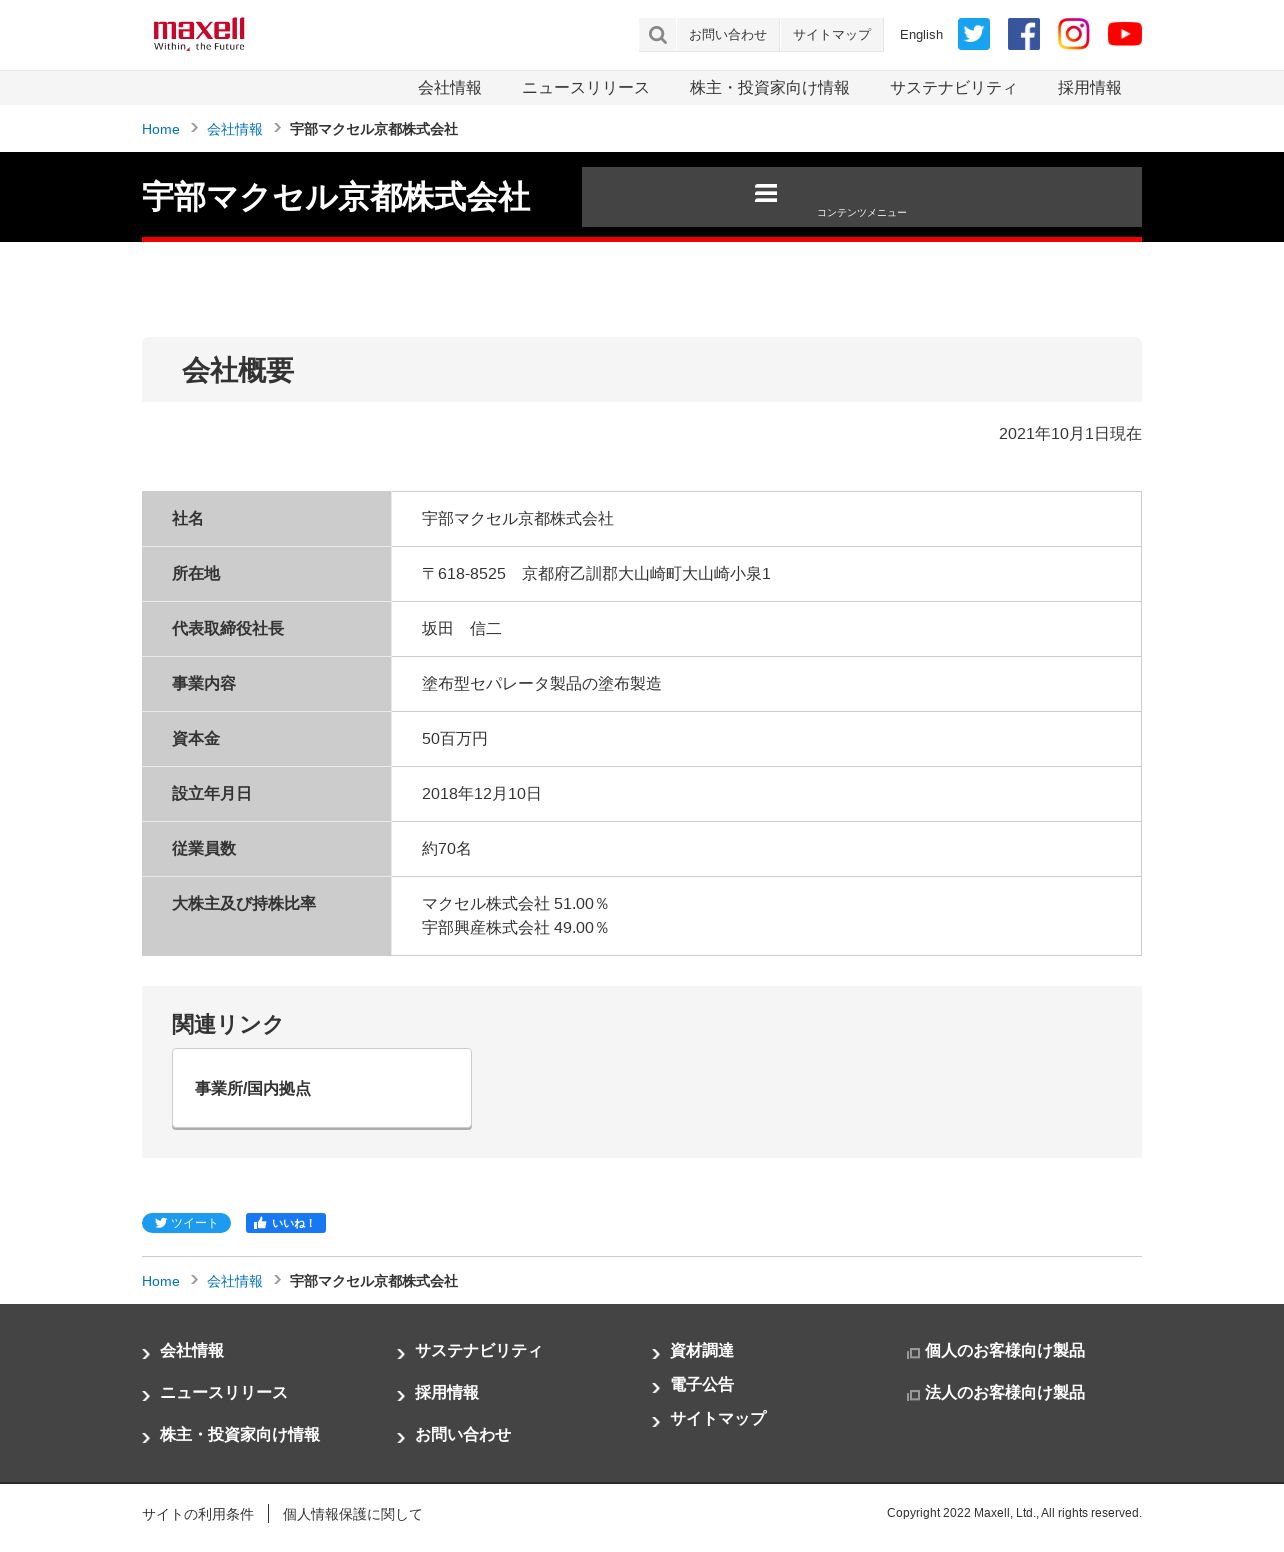Select the employee count 約70名
Viewport: 1284px width, 1552px height.
[447, 849]
